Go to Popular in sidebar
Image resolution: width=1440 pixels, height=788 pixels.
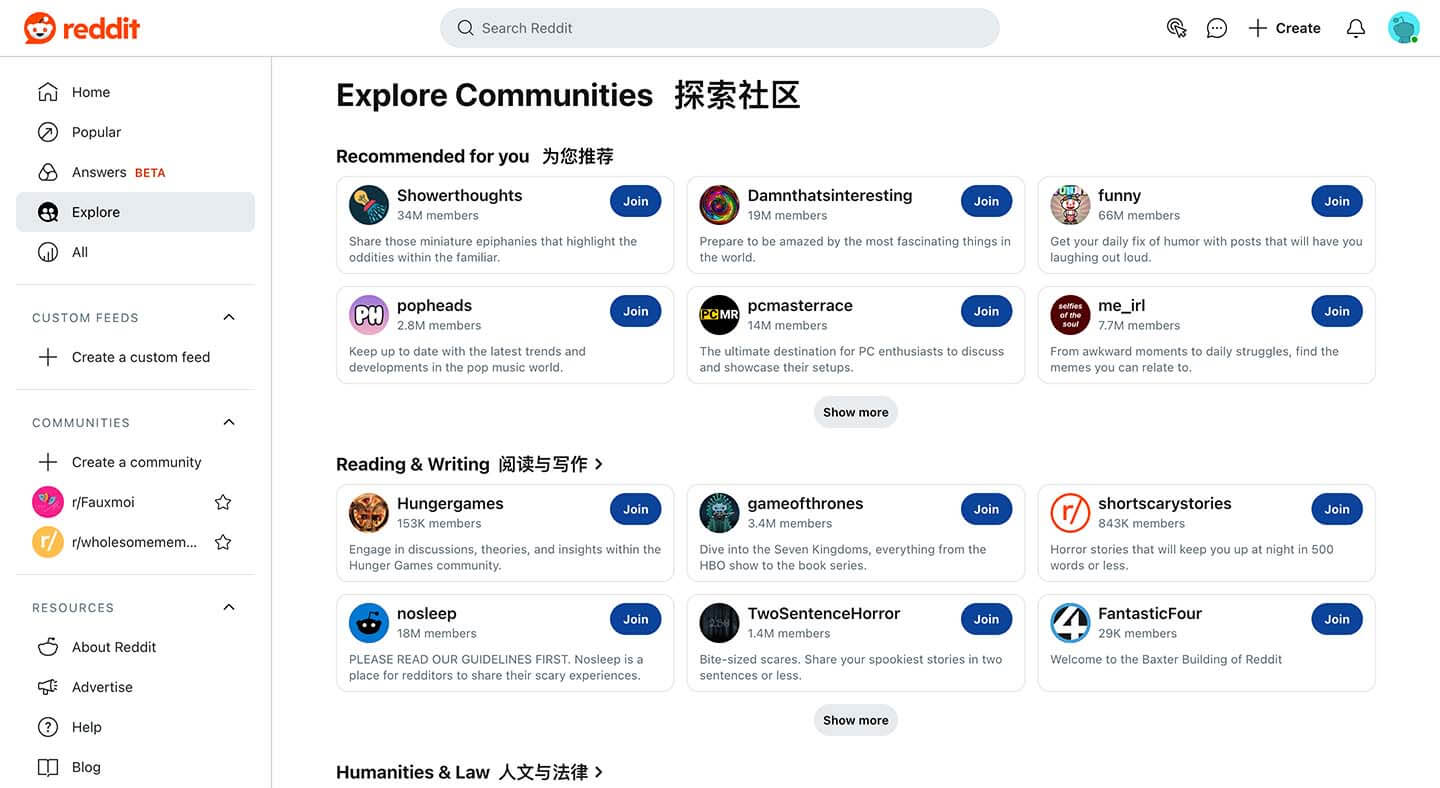coord(135,132)
